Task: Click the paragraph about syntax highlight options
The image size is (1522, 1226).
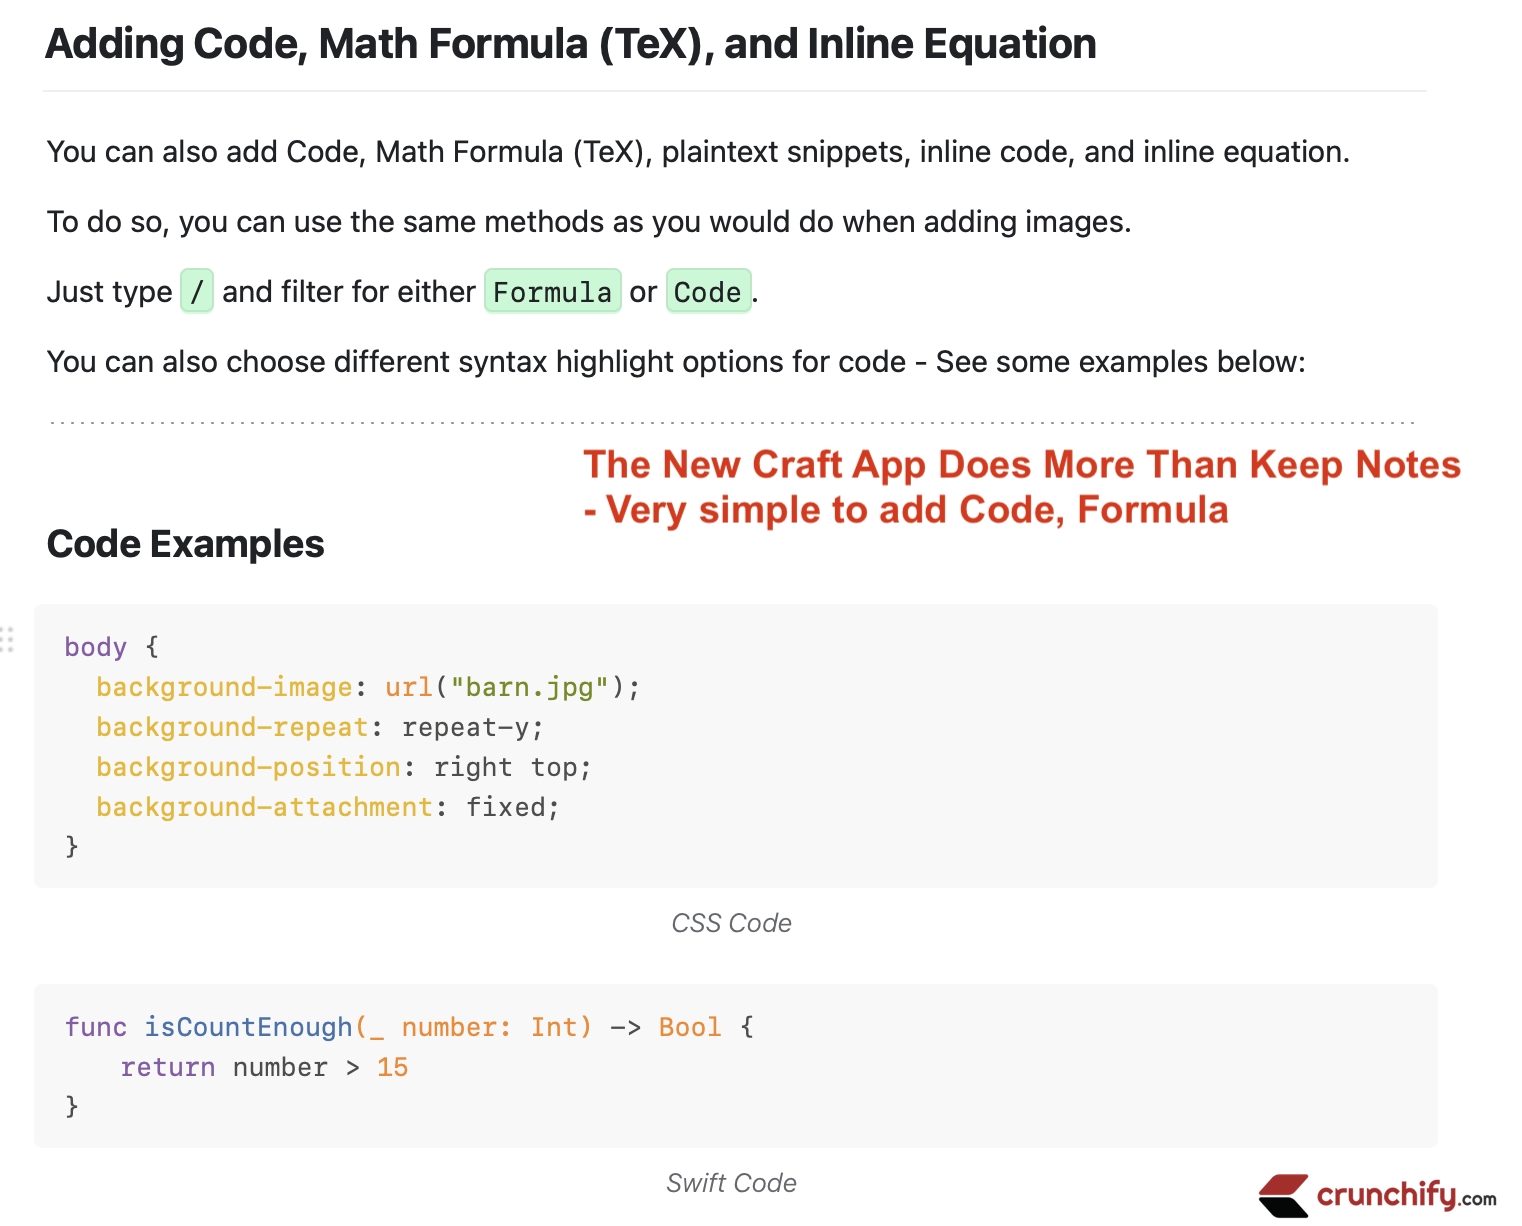Action: point(676,362)
